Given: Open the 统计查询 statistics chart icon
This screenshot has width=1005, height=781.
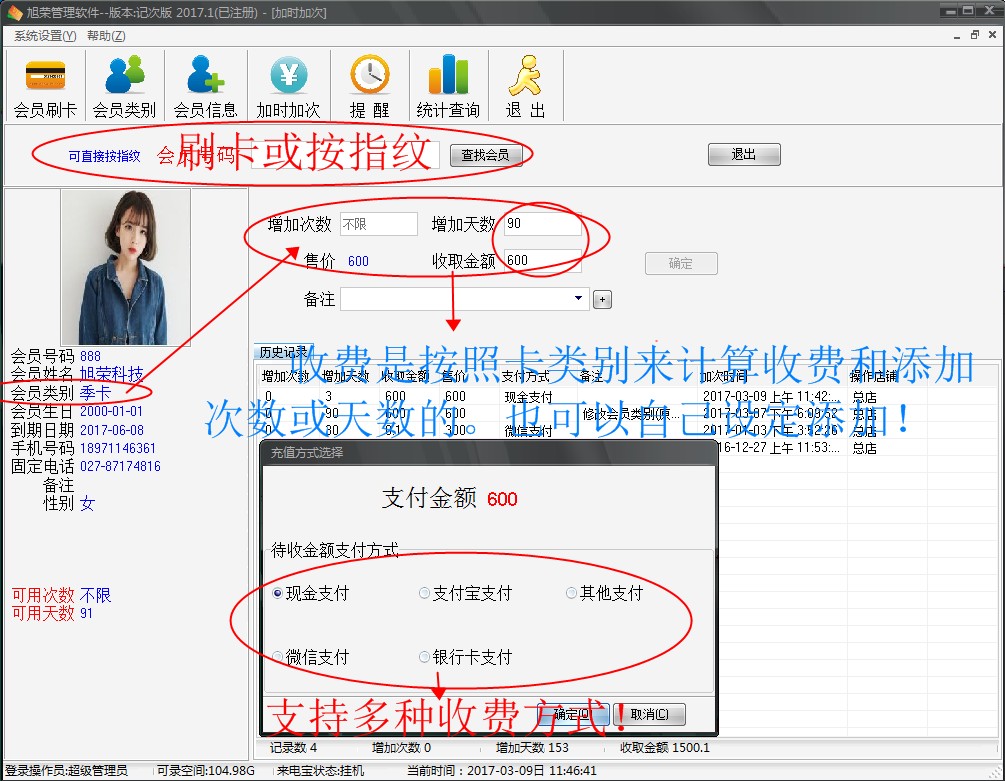Looking at the screenshot, I should 448,76.
